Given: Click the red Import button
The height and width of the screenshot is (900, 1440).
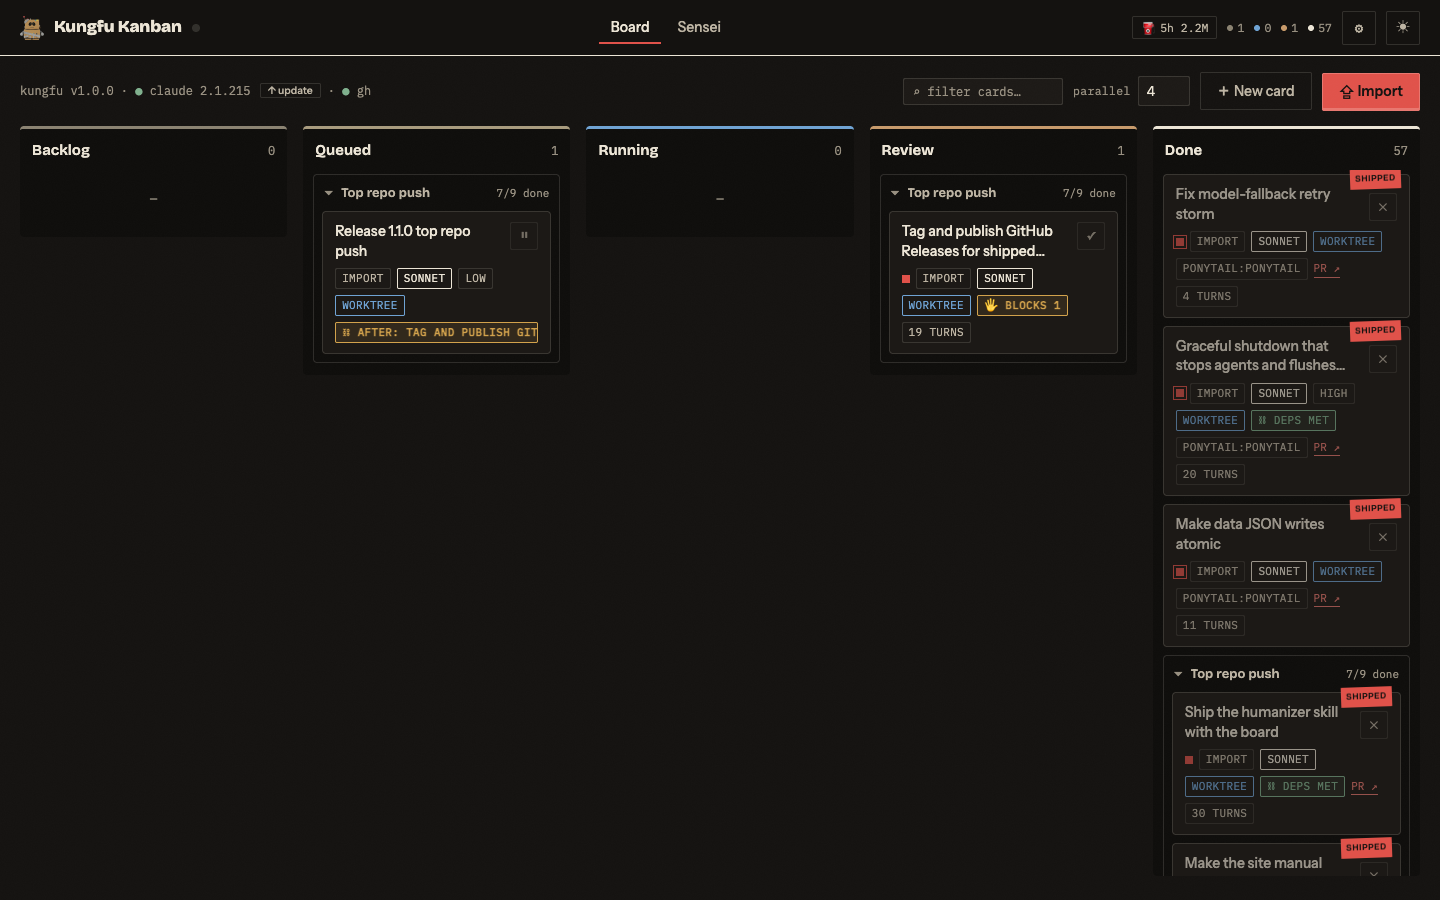Looking at the screenshot, I should (1371, 91).
